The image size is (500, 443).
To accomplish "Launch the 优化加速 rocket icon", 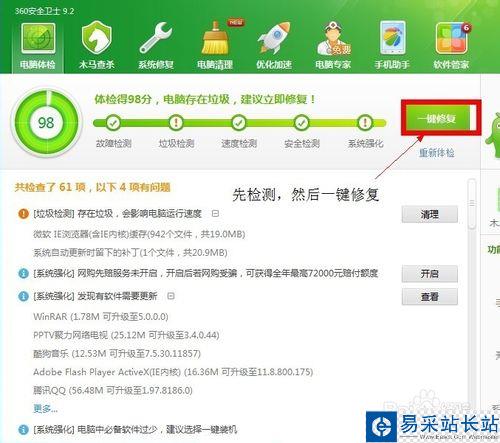I will [x=274, y=38].
